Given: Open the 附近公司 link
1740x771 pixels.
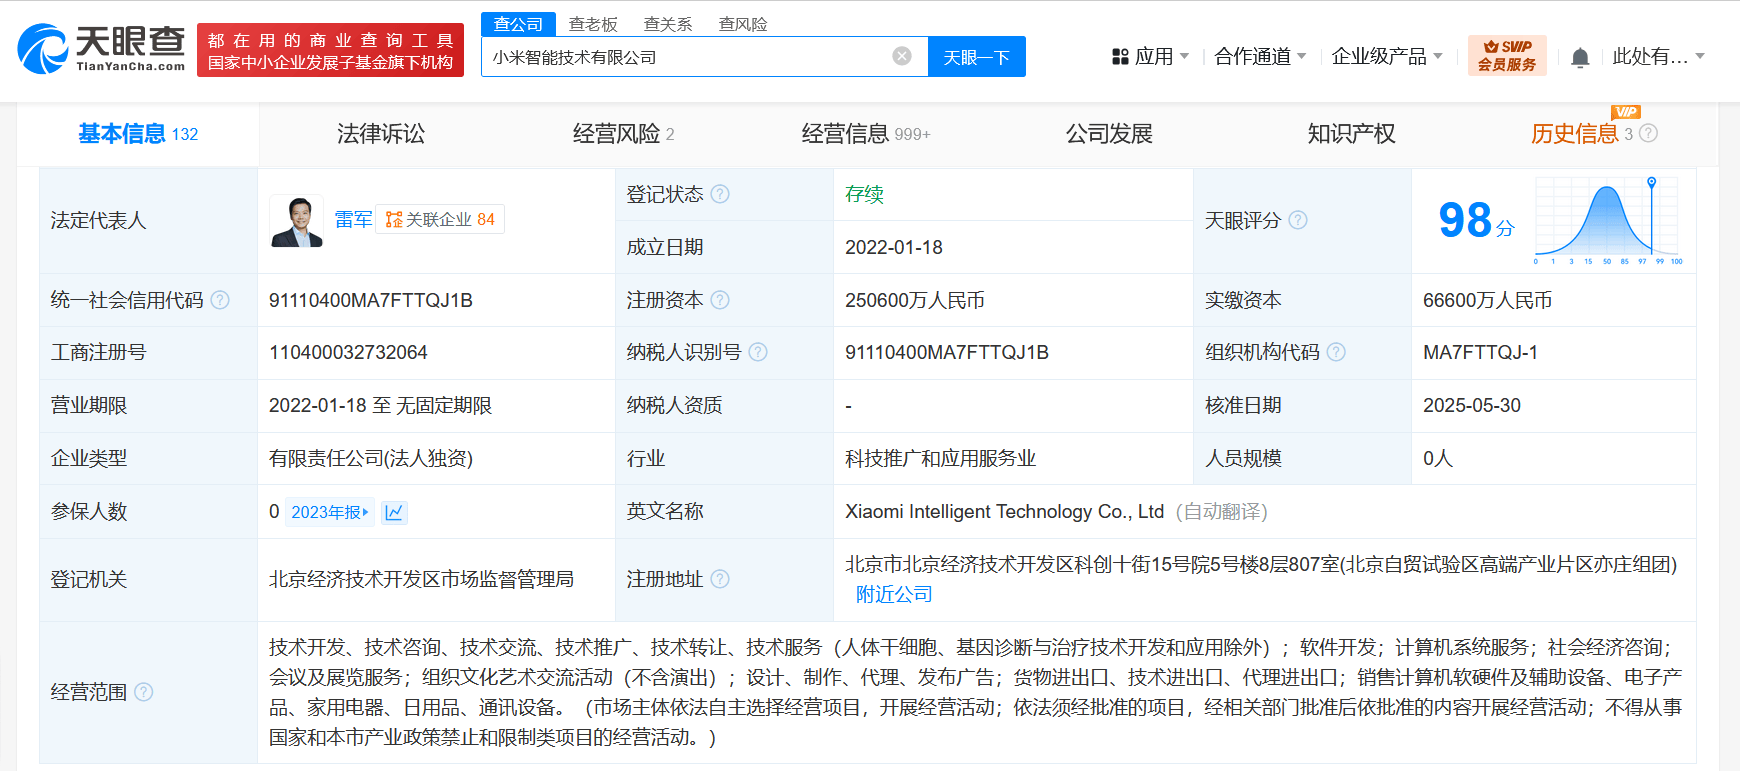Looking at the screenshot, I should (894, 594).
